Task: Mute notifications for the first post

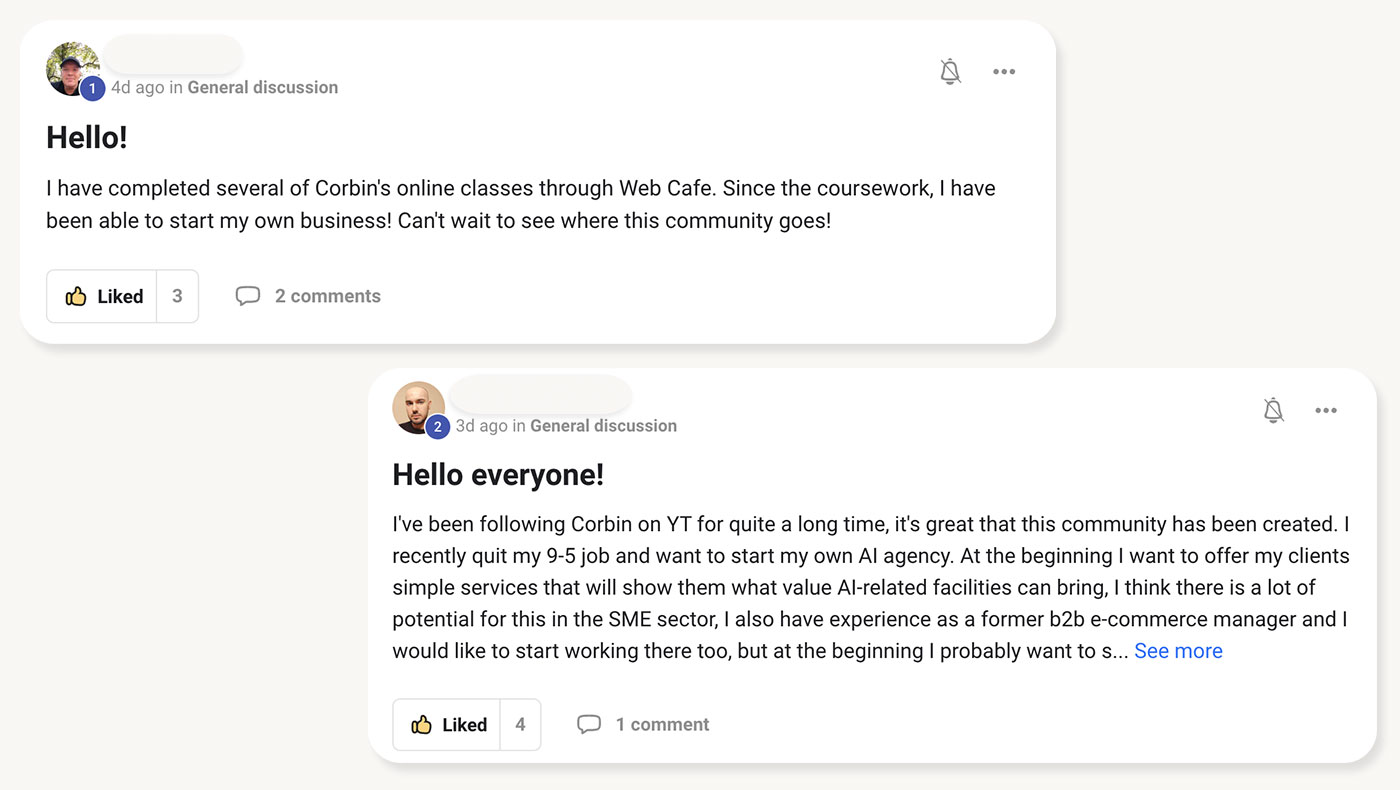Action: click(950, 71)
